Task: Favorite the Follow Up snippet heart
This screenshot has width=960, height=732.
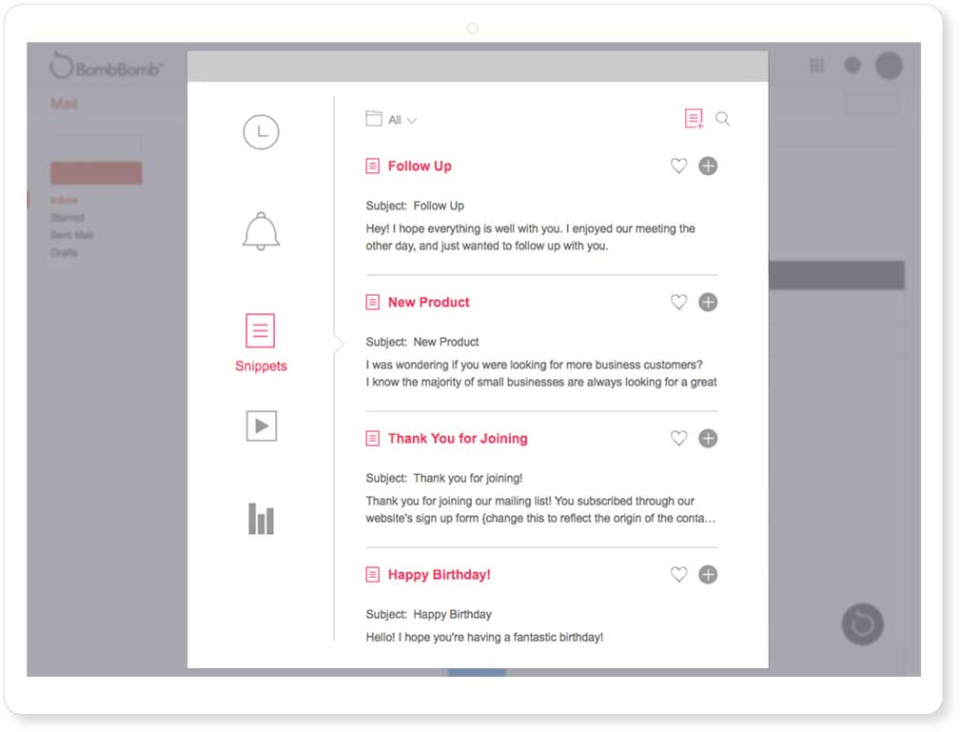Action: point(679,166)
